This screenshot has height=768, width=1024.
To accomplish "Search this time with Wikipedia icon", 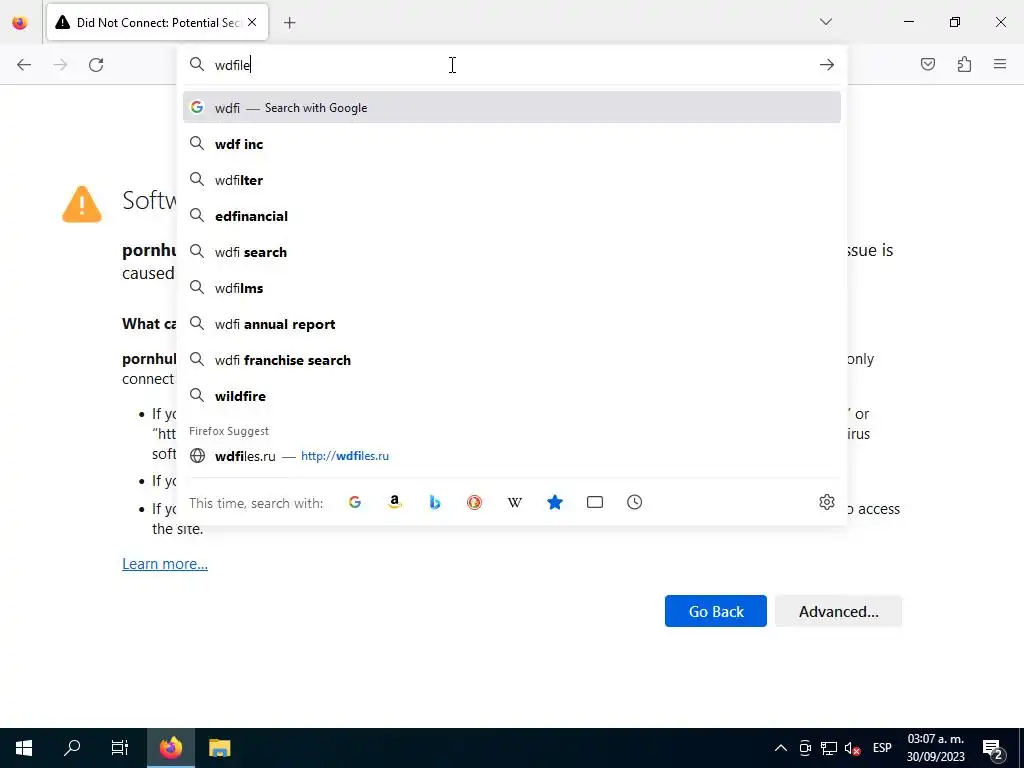I will pyautogui.click(x=515, y=502).
